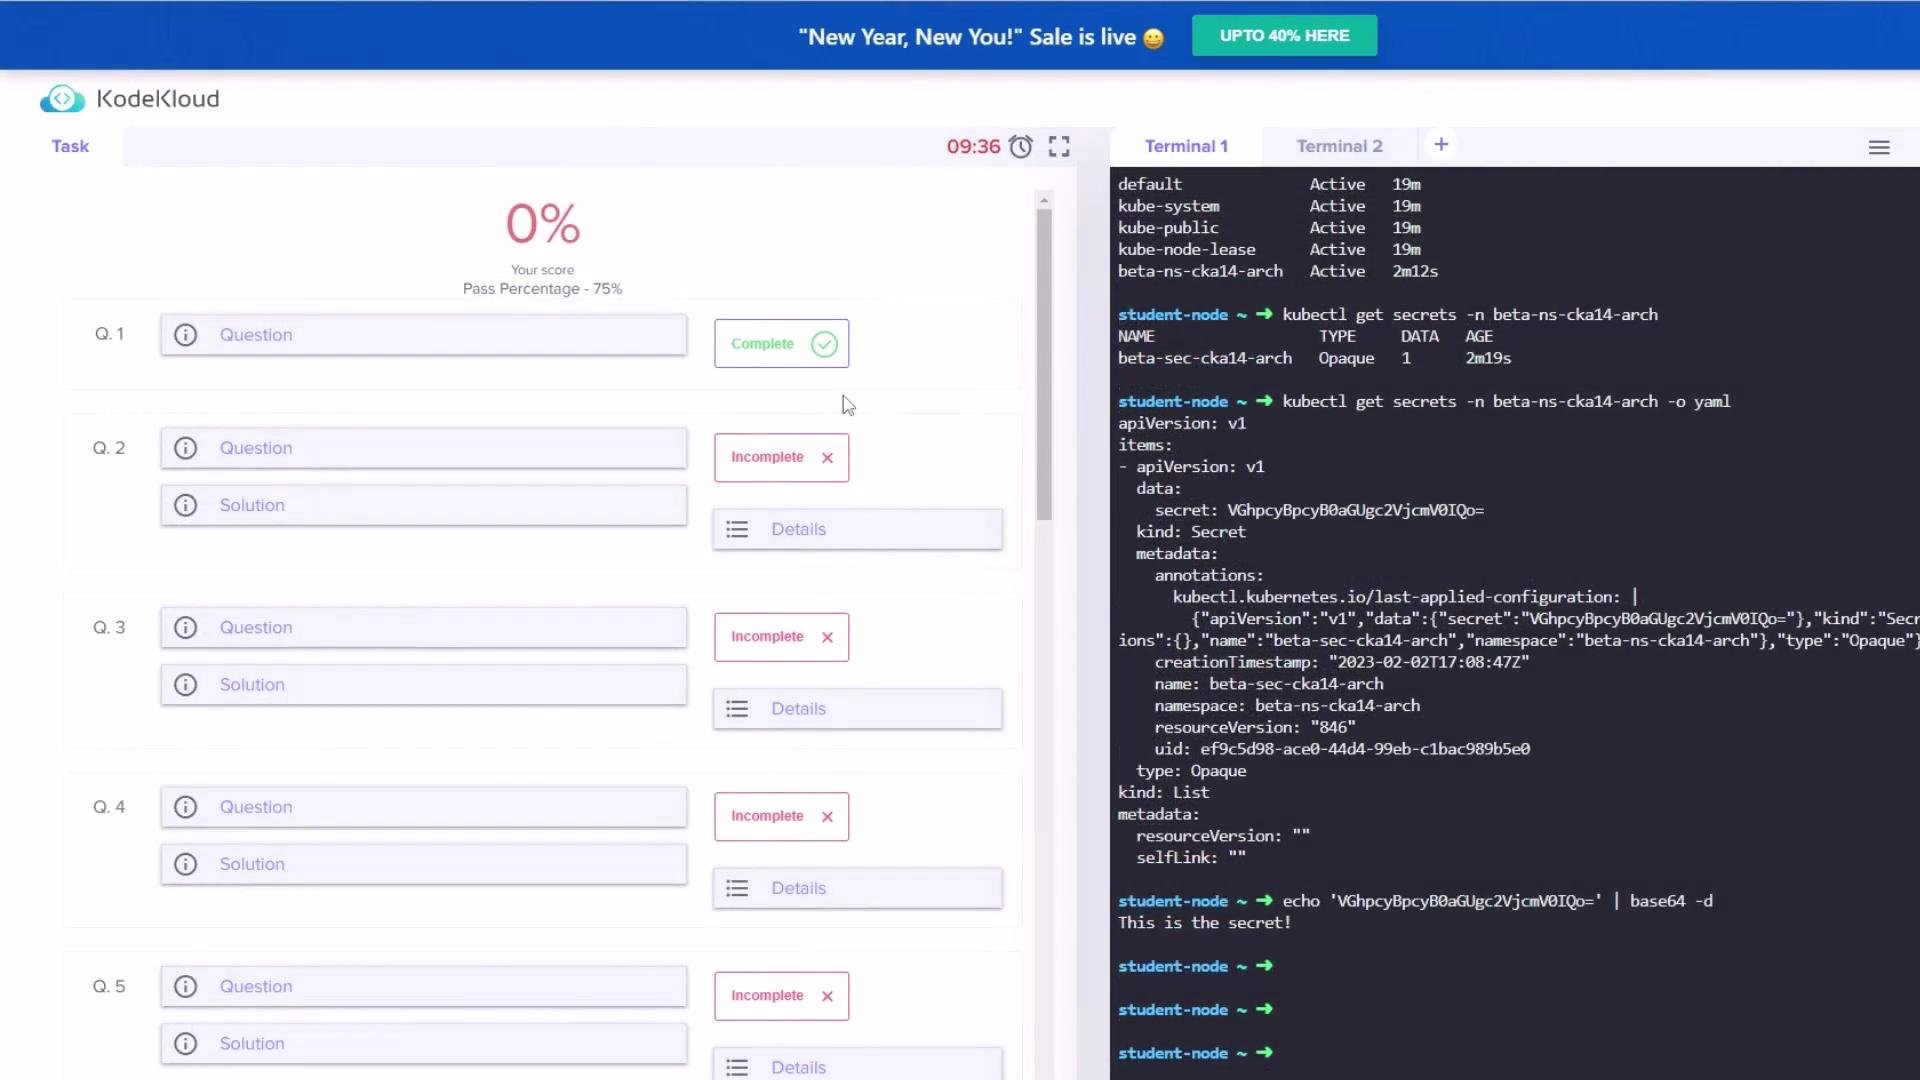Click list icon in Q.5 Details button
Viewport: 1920px width, 1080px height.
(737, 1068)
